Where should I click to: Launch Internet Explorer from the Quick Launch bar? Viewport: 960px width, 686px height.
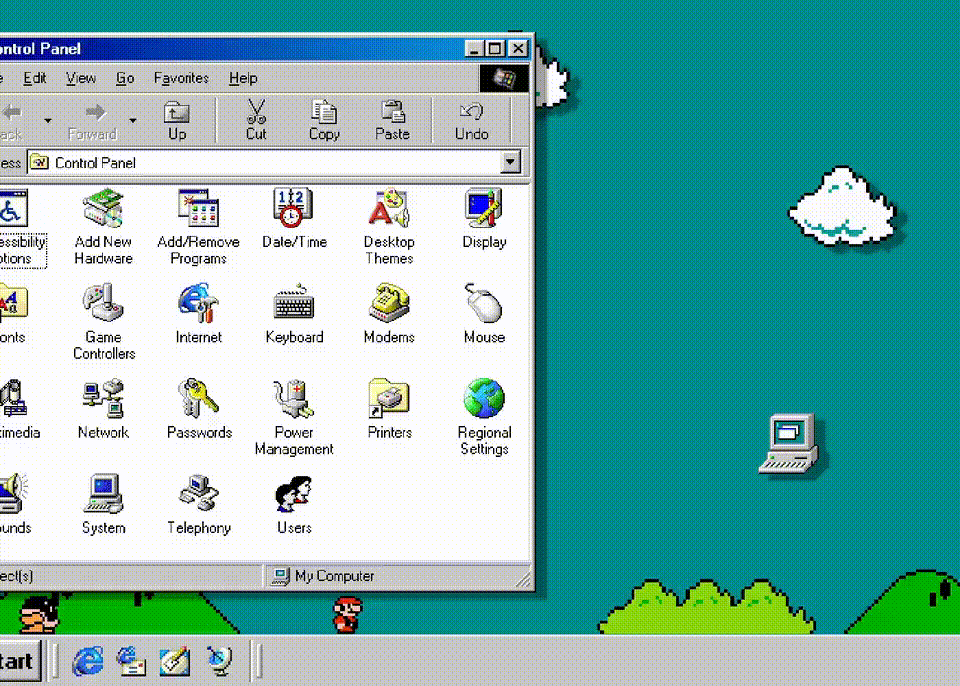tap(89, 660)
